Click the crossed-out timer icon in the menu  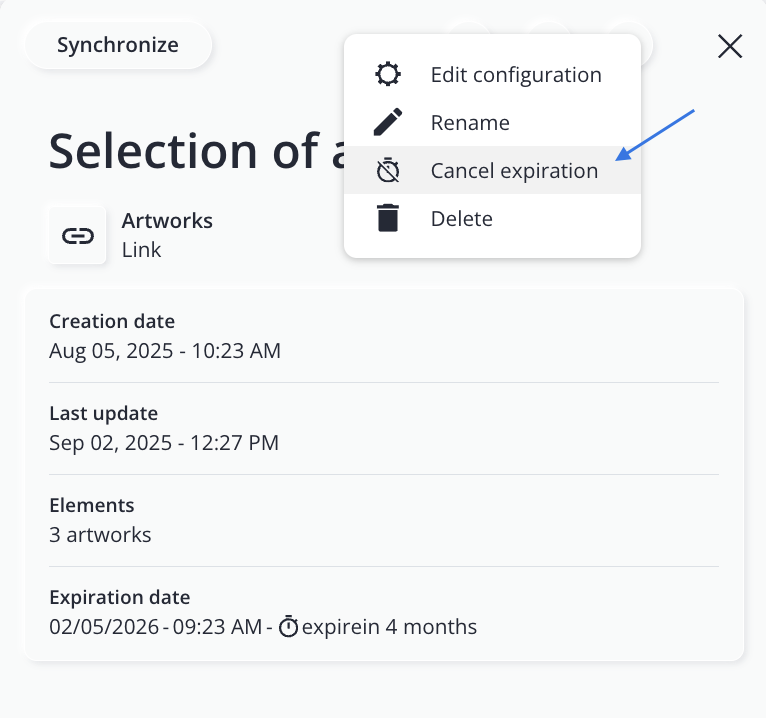(x=388, y=171)
